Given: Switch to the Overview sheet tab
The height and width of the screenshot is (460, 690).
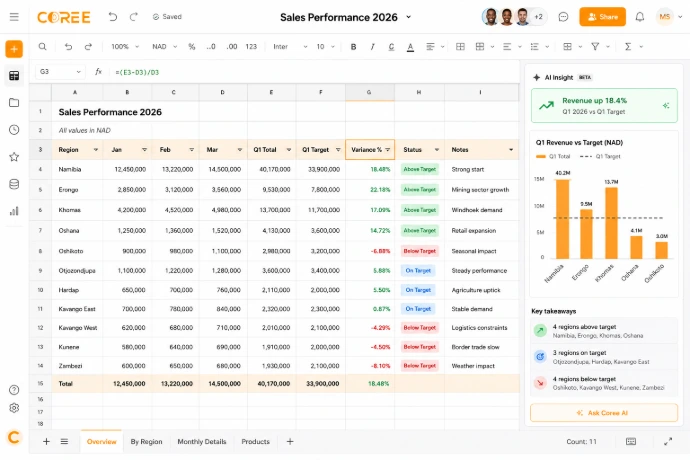Looking at the screenshot, I should click(x=101, y=442).
